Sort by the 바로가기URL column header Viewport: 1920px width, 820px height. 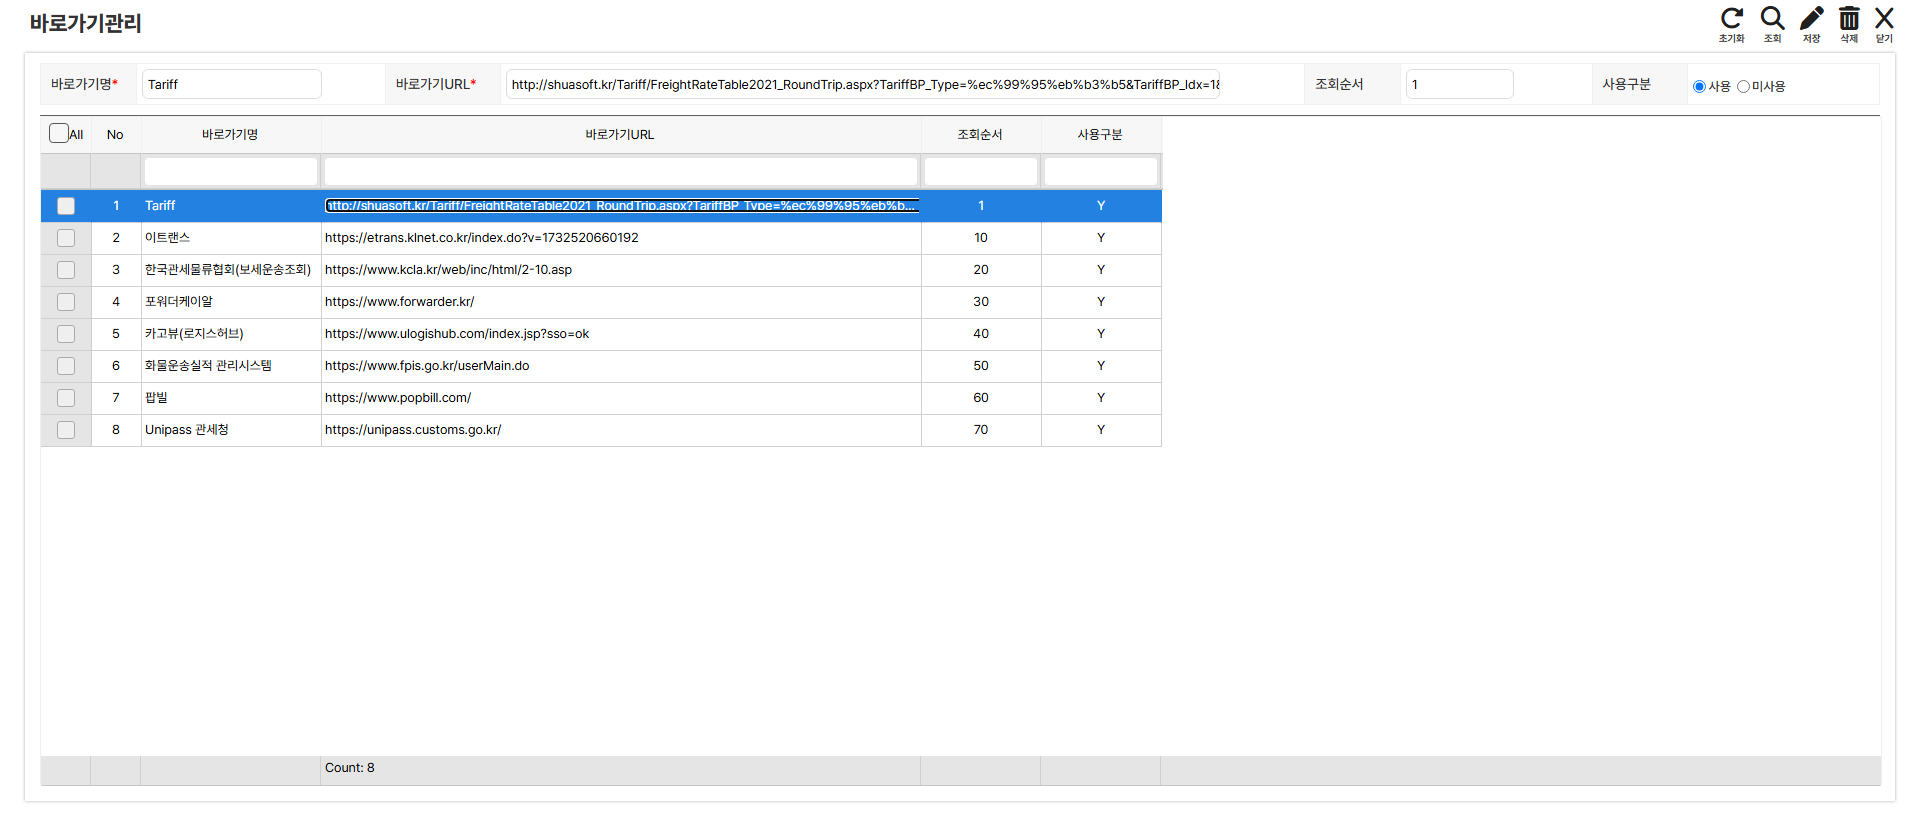point(621,135)
